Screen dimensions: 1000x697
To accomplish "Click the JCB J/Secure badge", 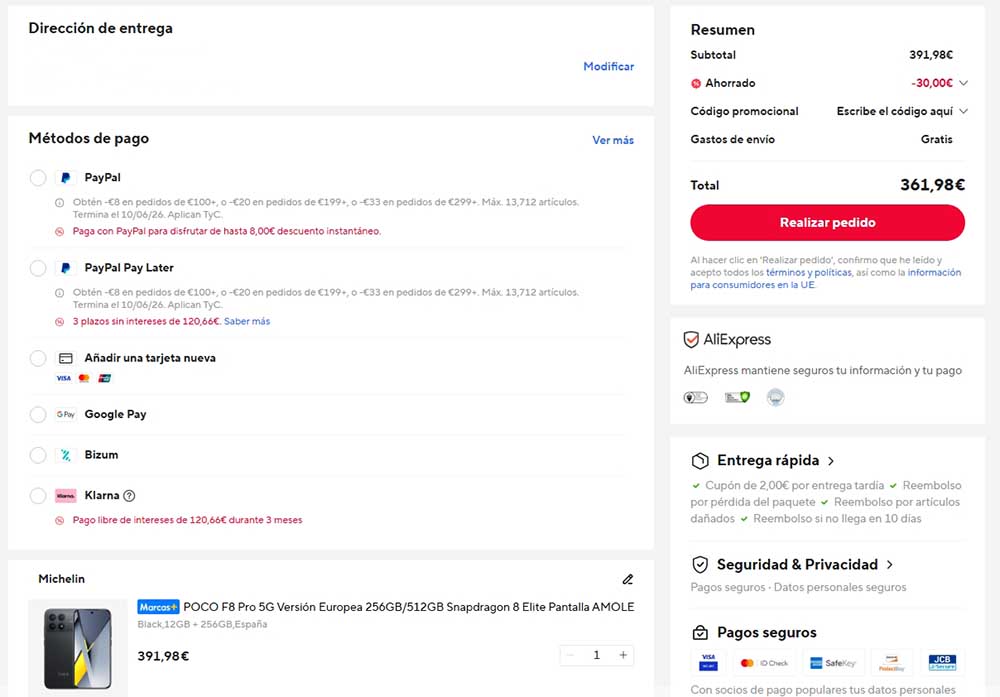I will tap(942, 663).
